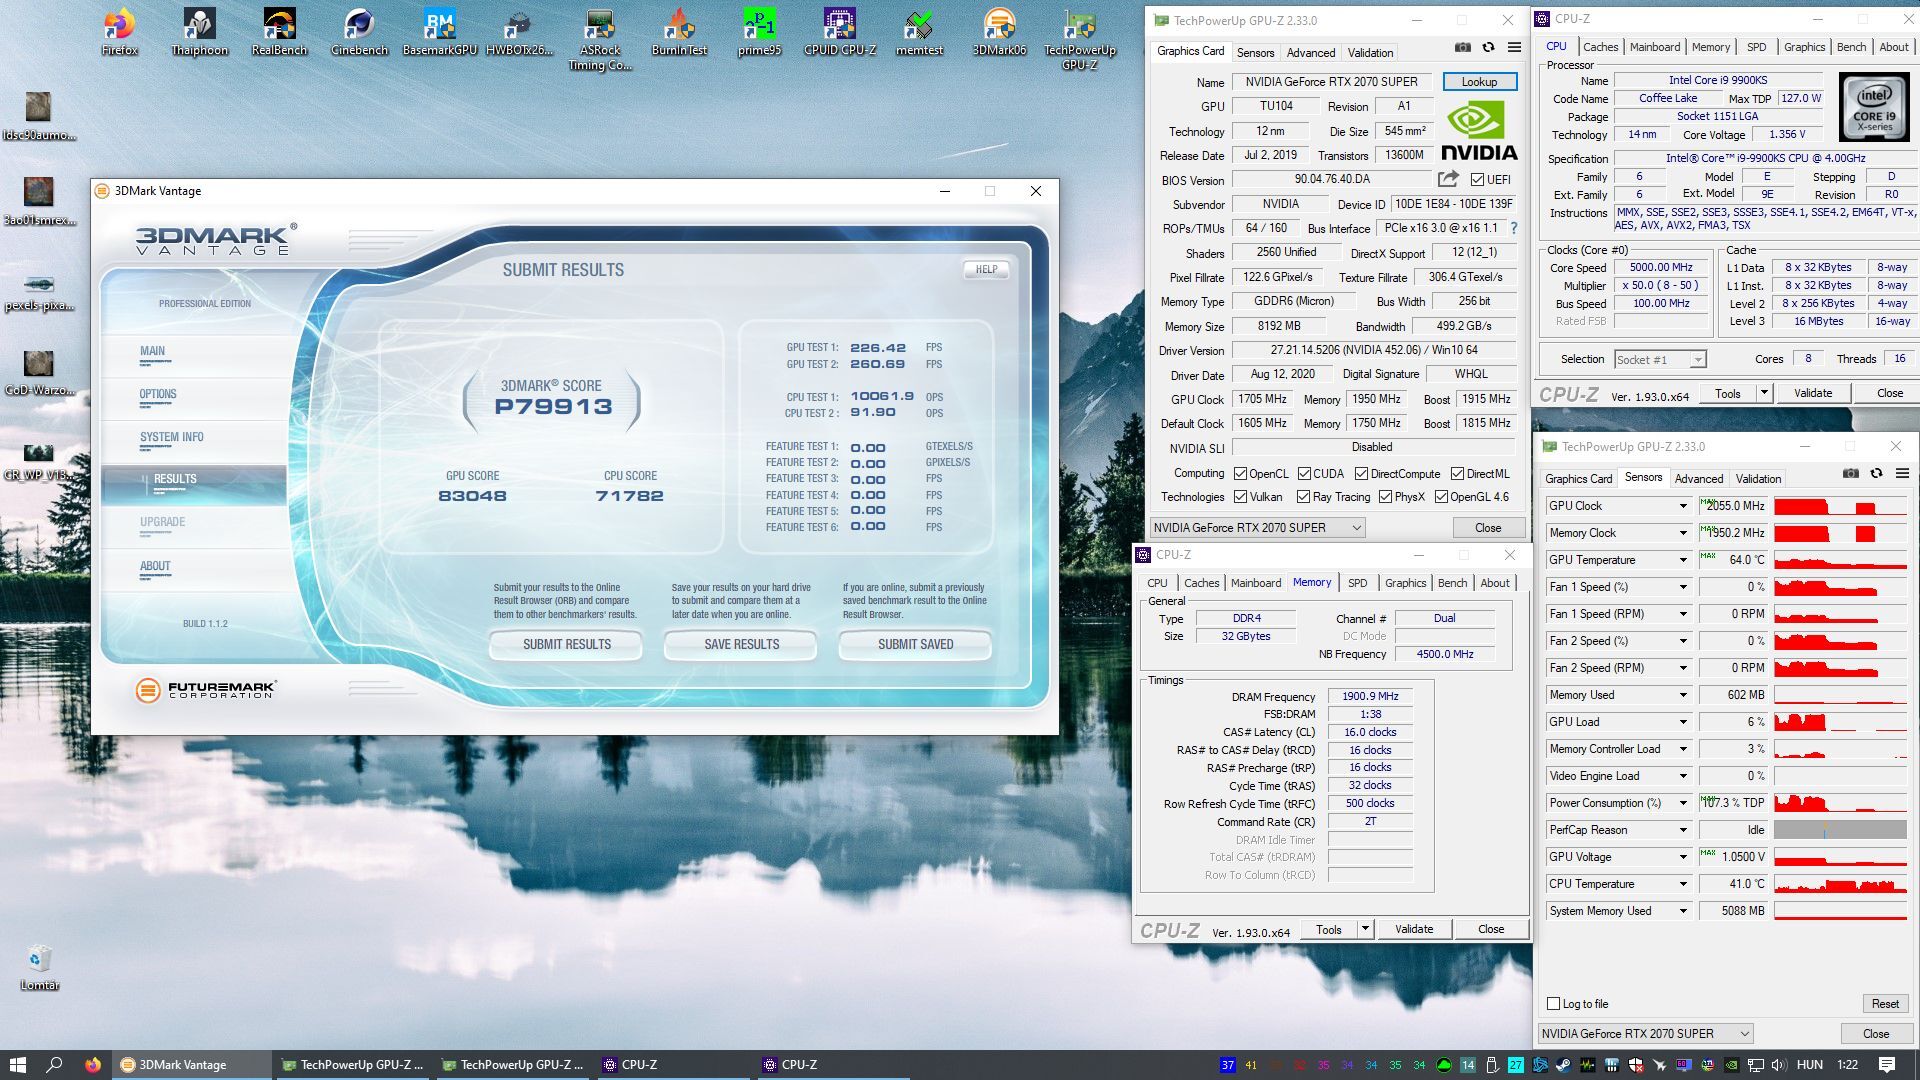Switch to the Advanced tab in GPU-Z
This screenshot has height=1080, width=1920.
pyautogui.click(x=1310, y=52)
